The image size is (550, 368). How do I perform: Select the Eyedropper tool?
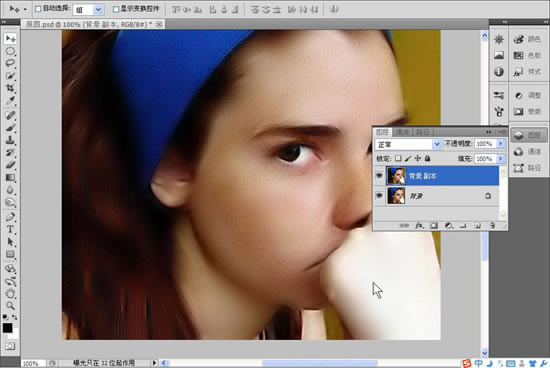(x=10, y=101)
